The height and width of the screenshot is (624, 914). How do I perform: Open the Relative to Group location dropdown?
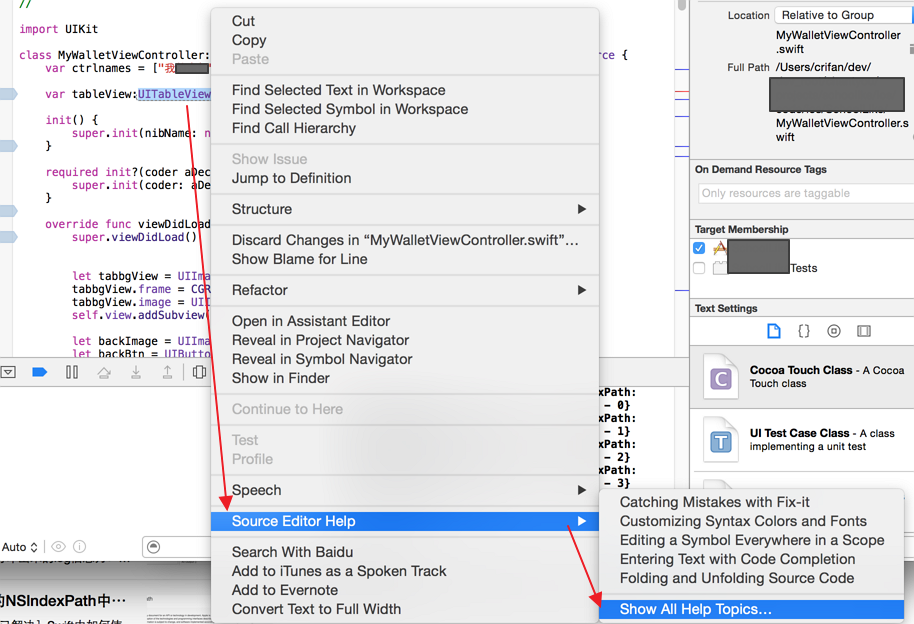click(x=844, y=15)
